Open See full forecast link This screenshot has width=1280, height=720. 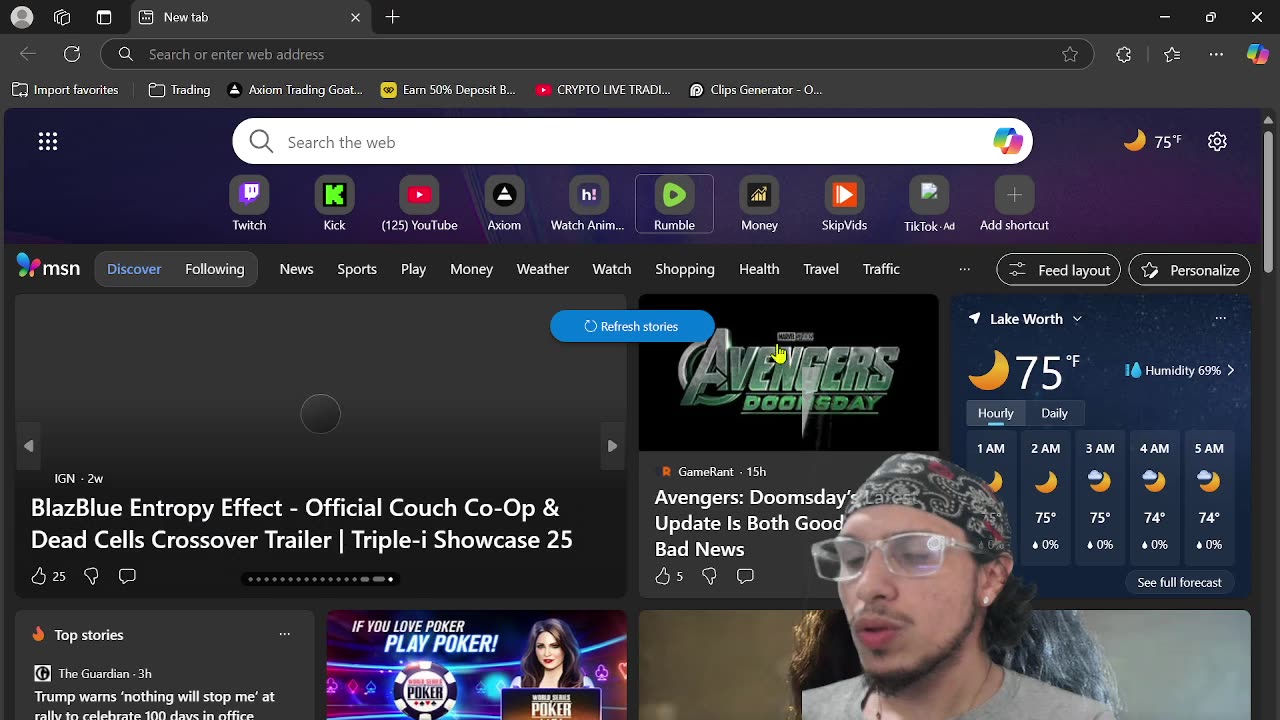click(x=1179, y=582)
